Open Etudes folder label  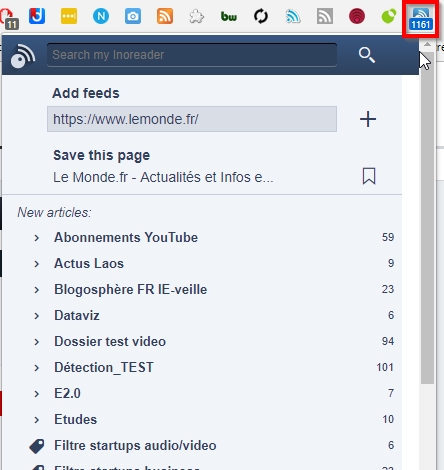click(76, 420)
